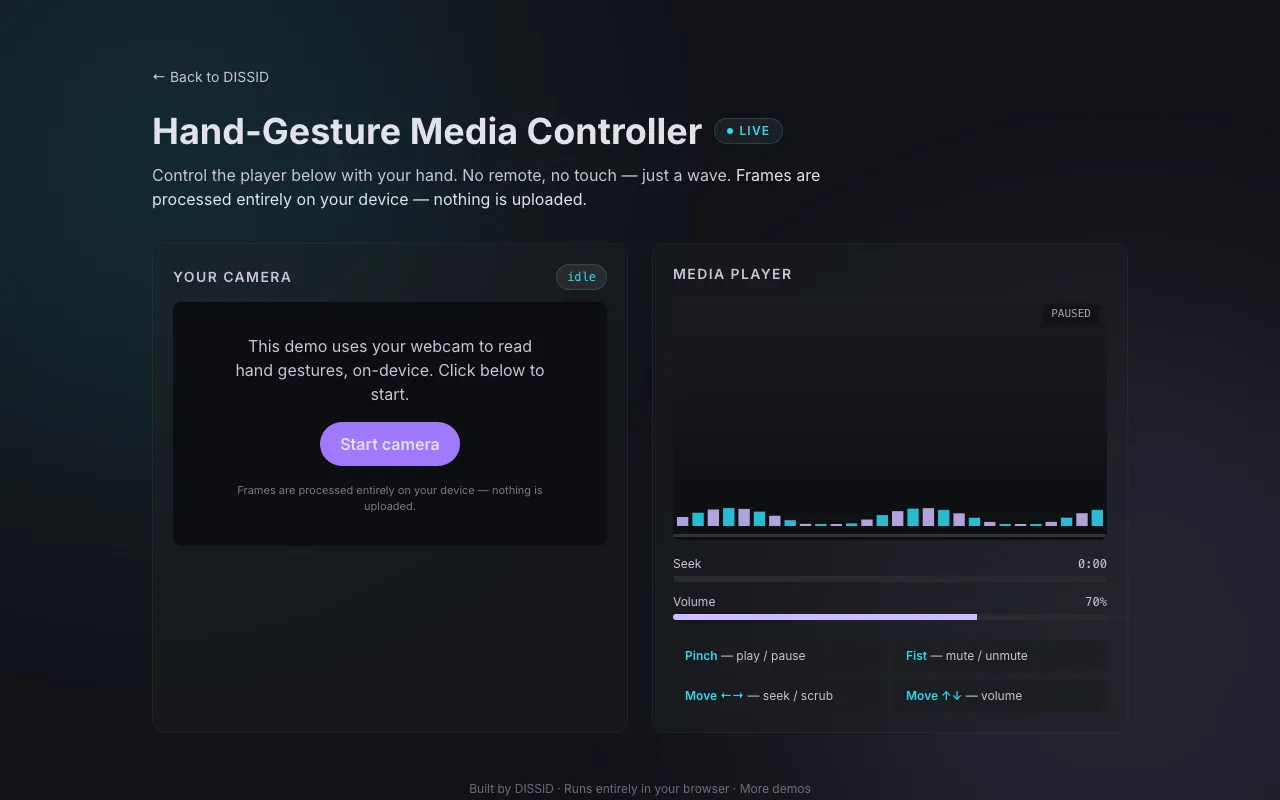The height and width of the screenshot is (800, 1280).
Task: Click the Seek label
Action: pyautogui.click(x=687, y=564)
